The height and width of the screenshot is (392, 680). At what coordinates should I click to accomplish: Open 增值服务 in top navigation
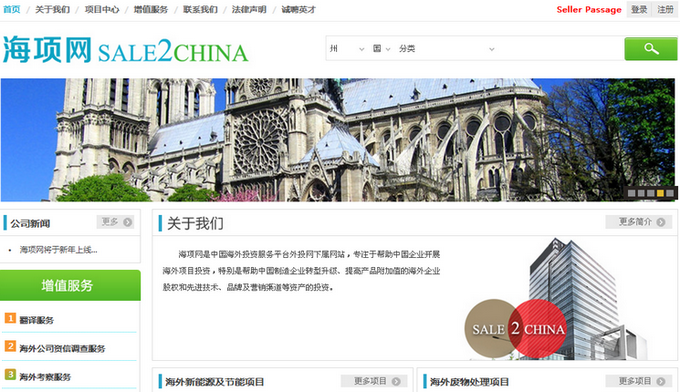(150, 10)
